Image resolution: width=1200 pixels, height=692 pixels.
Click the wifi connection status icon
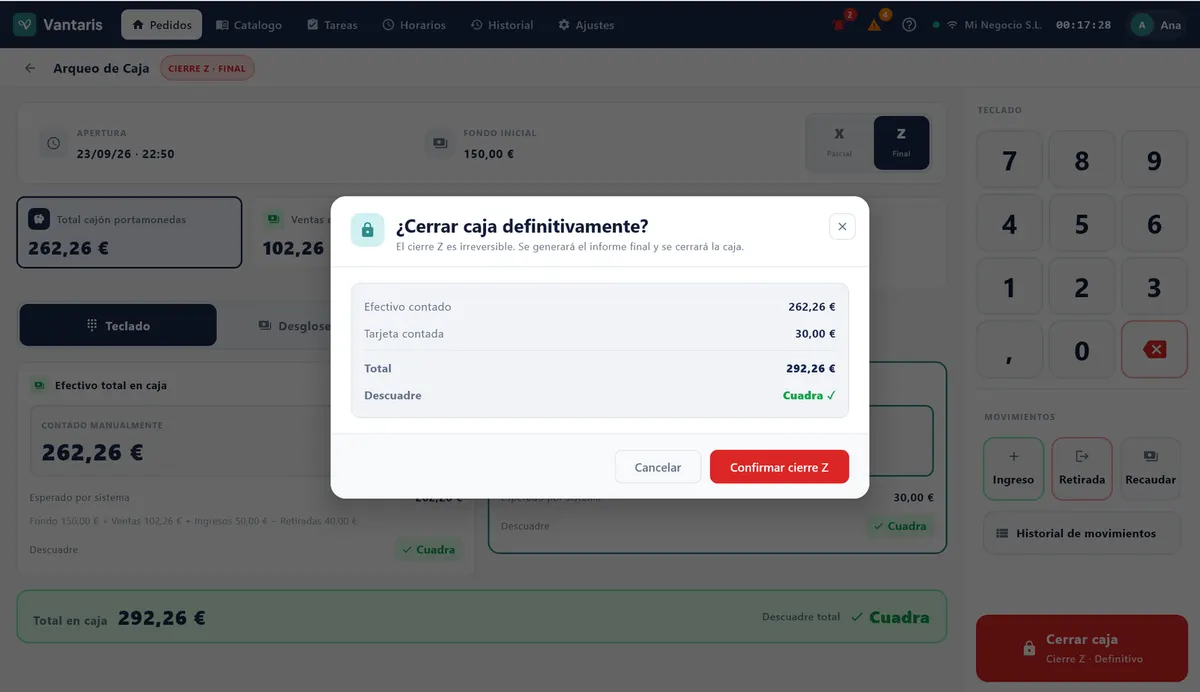952,25
